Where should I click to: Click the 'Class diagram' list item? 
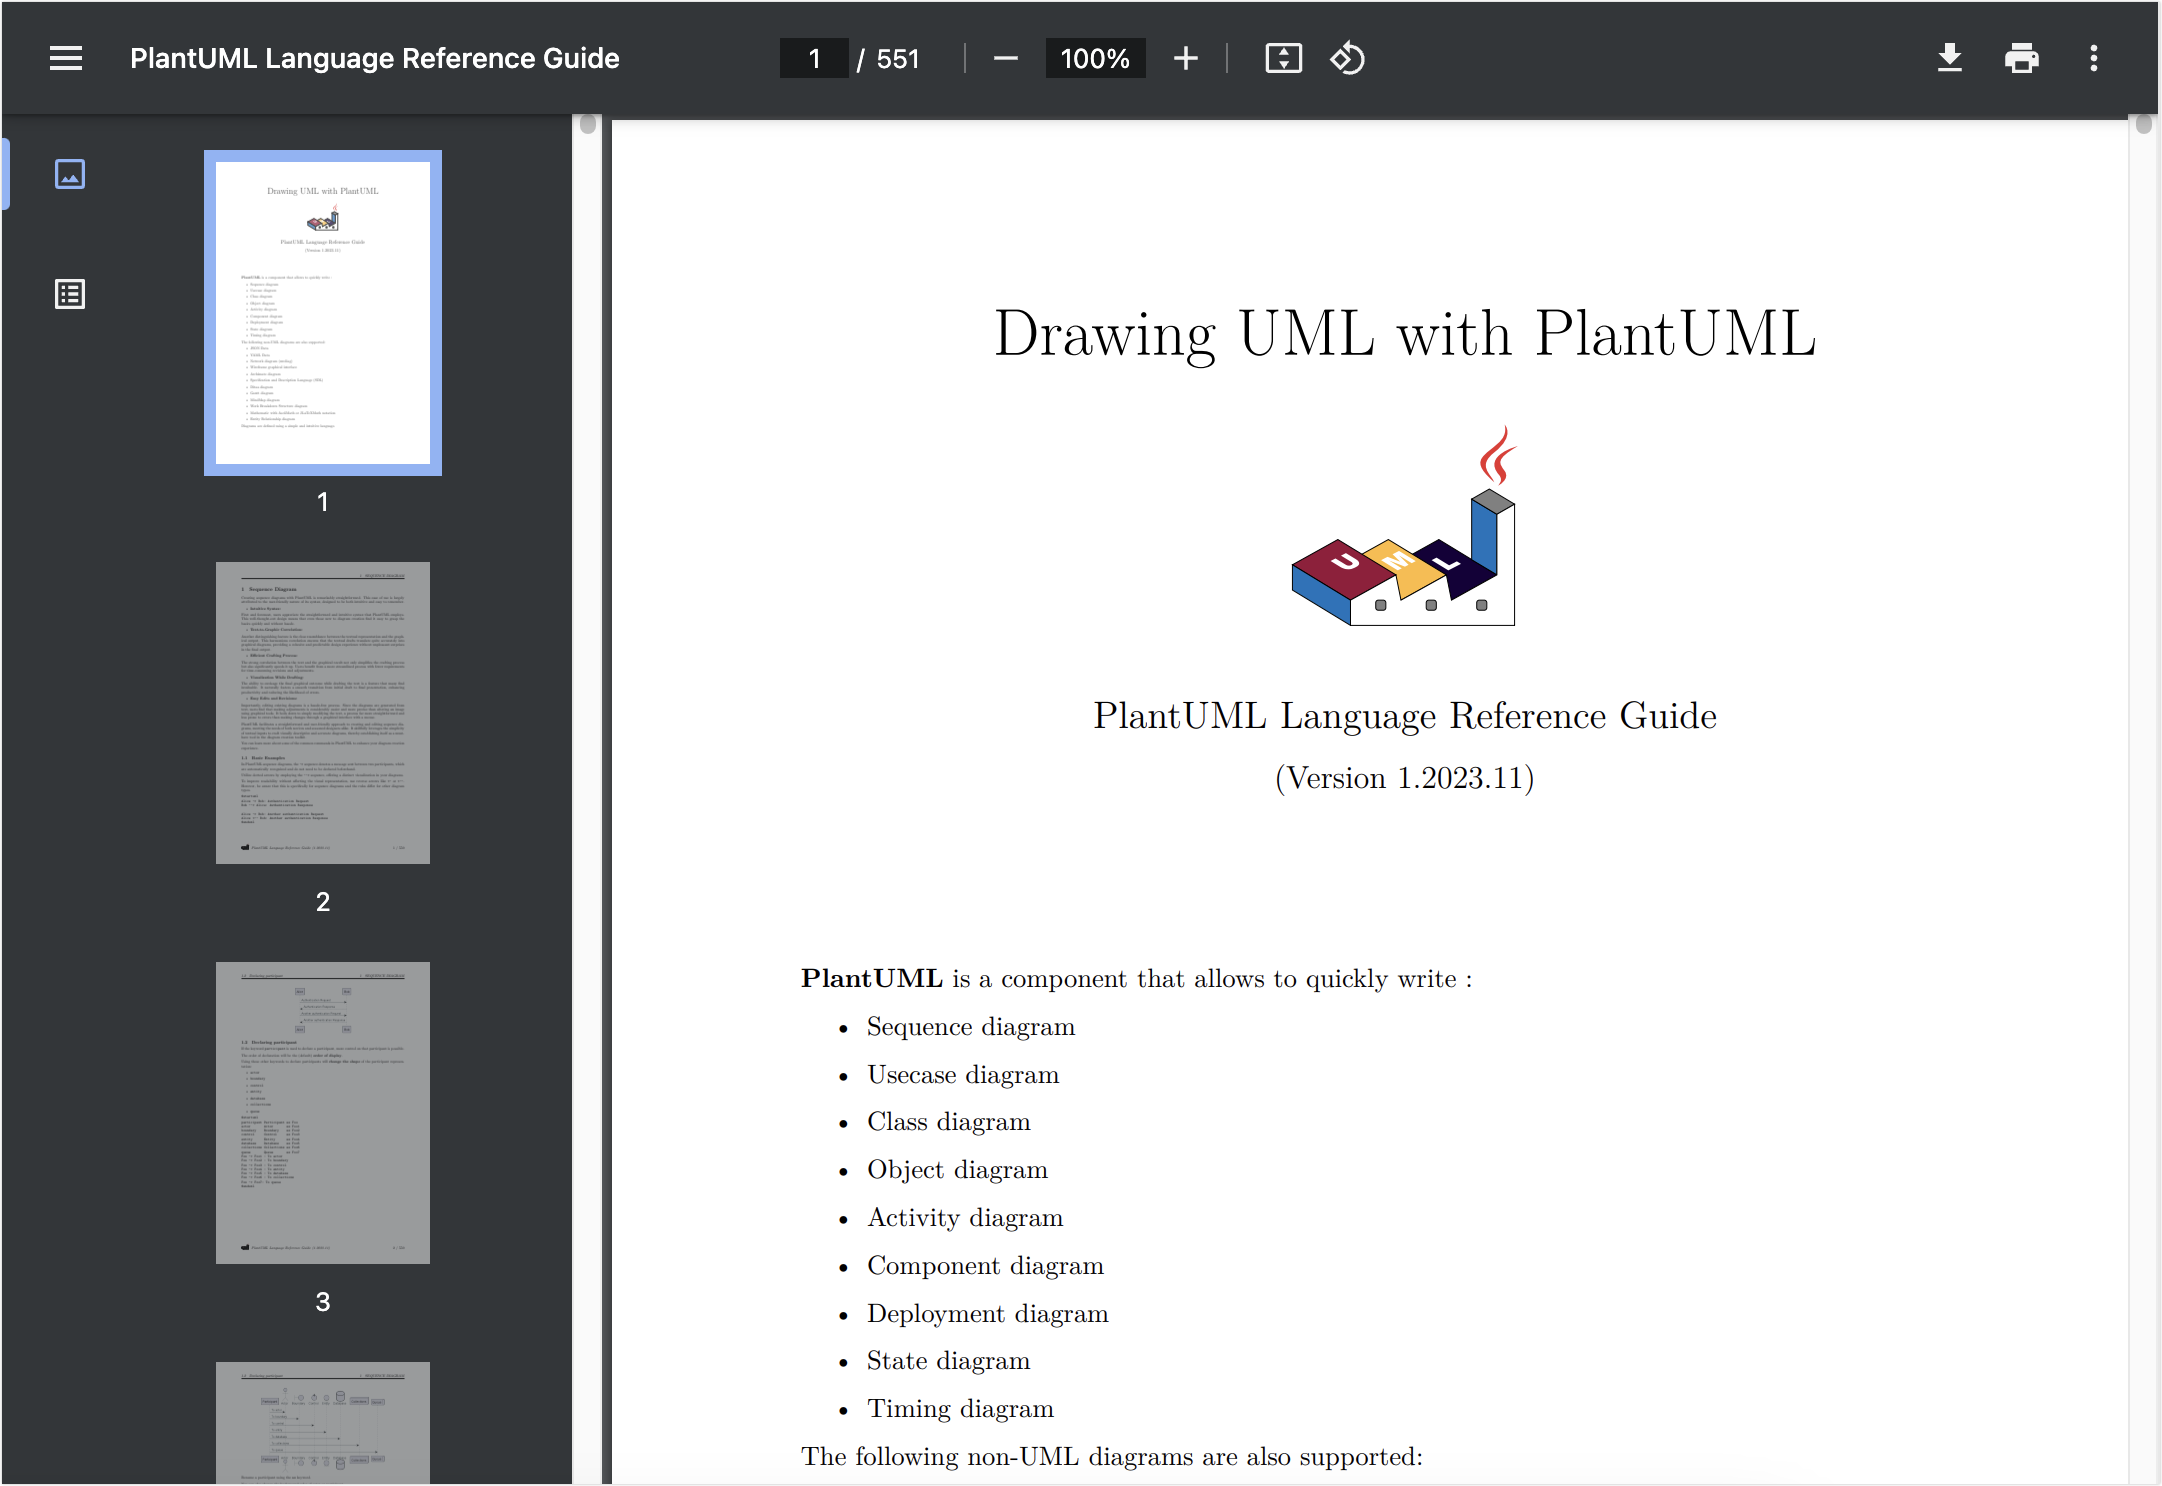pyautogui.click(x=949, y=1122)
